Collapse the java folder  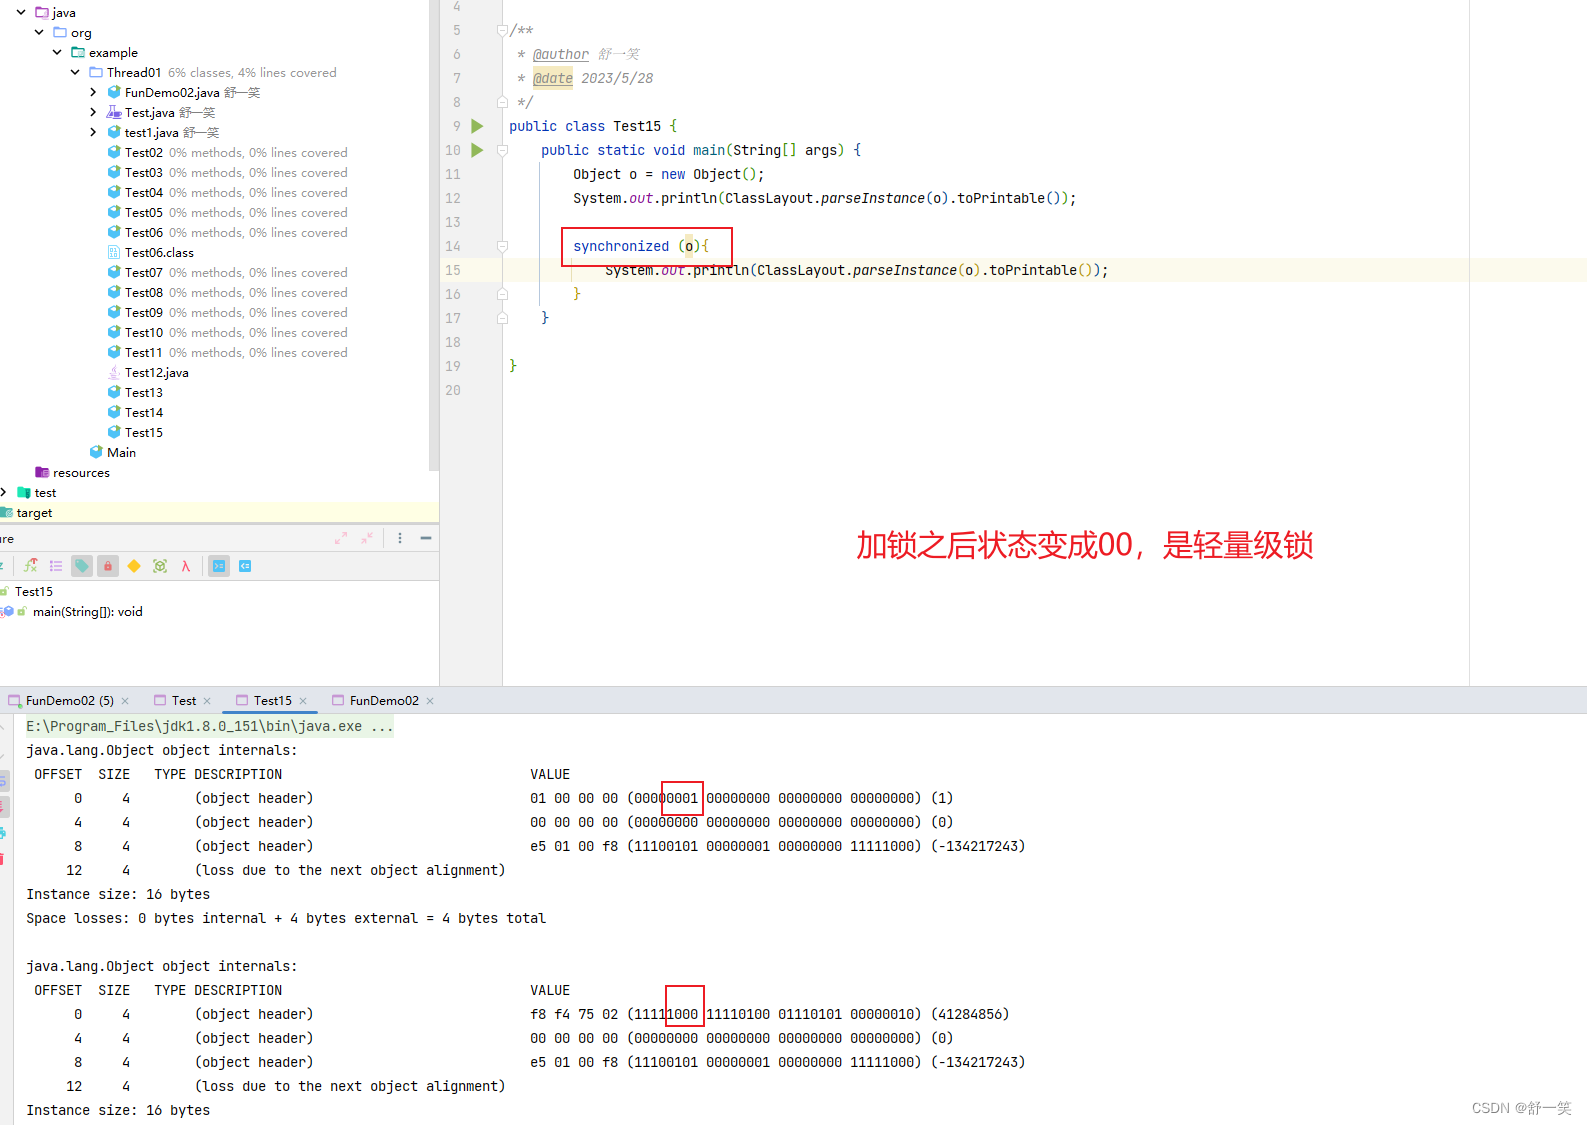point(21,12)
